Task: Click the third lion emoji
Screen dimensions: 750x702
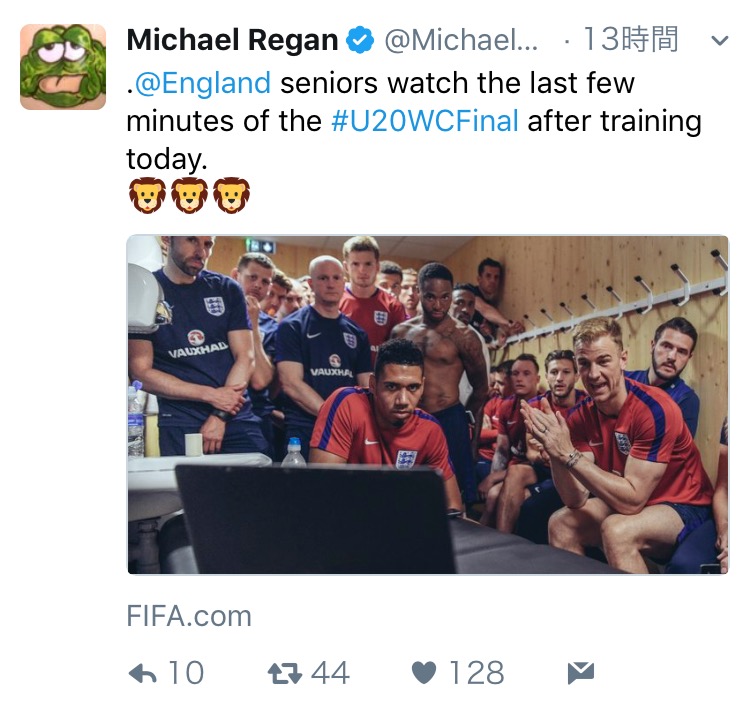Action: pyautogui.click(x=231, y=195)
